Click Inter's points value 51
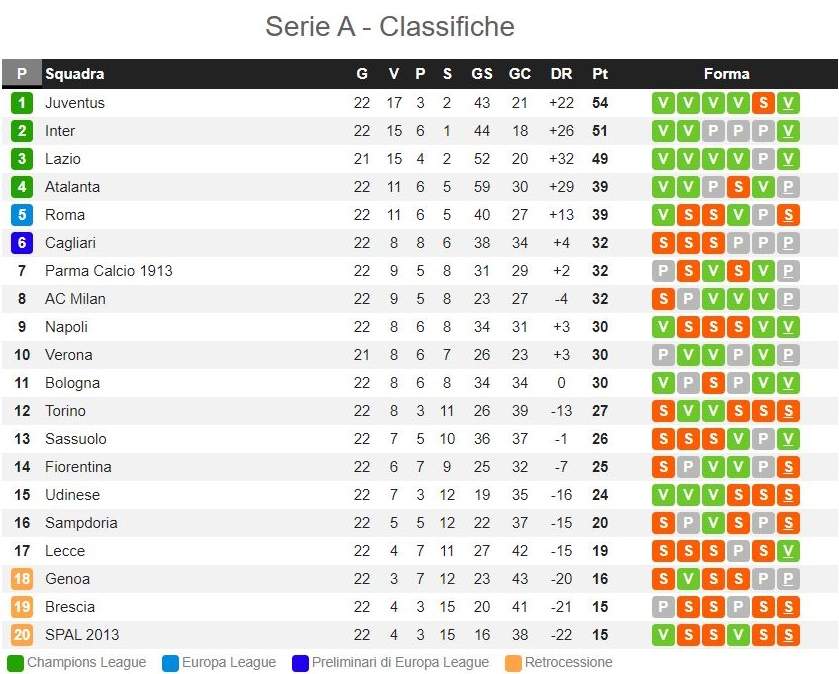Screen dimensions: 839x674 tap(600, 131)
